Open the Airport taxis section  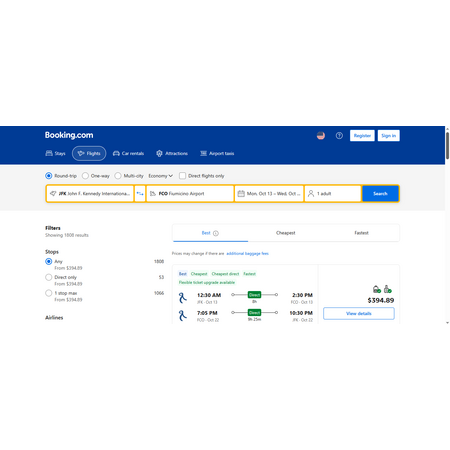pyautogui.click(x=217, y=154)
